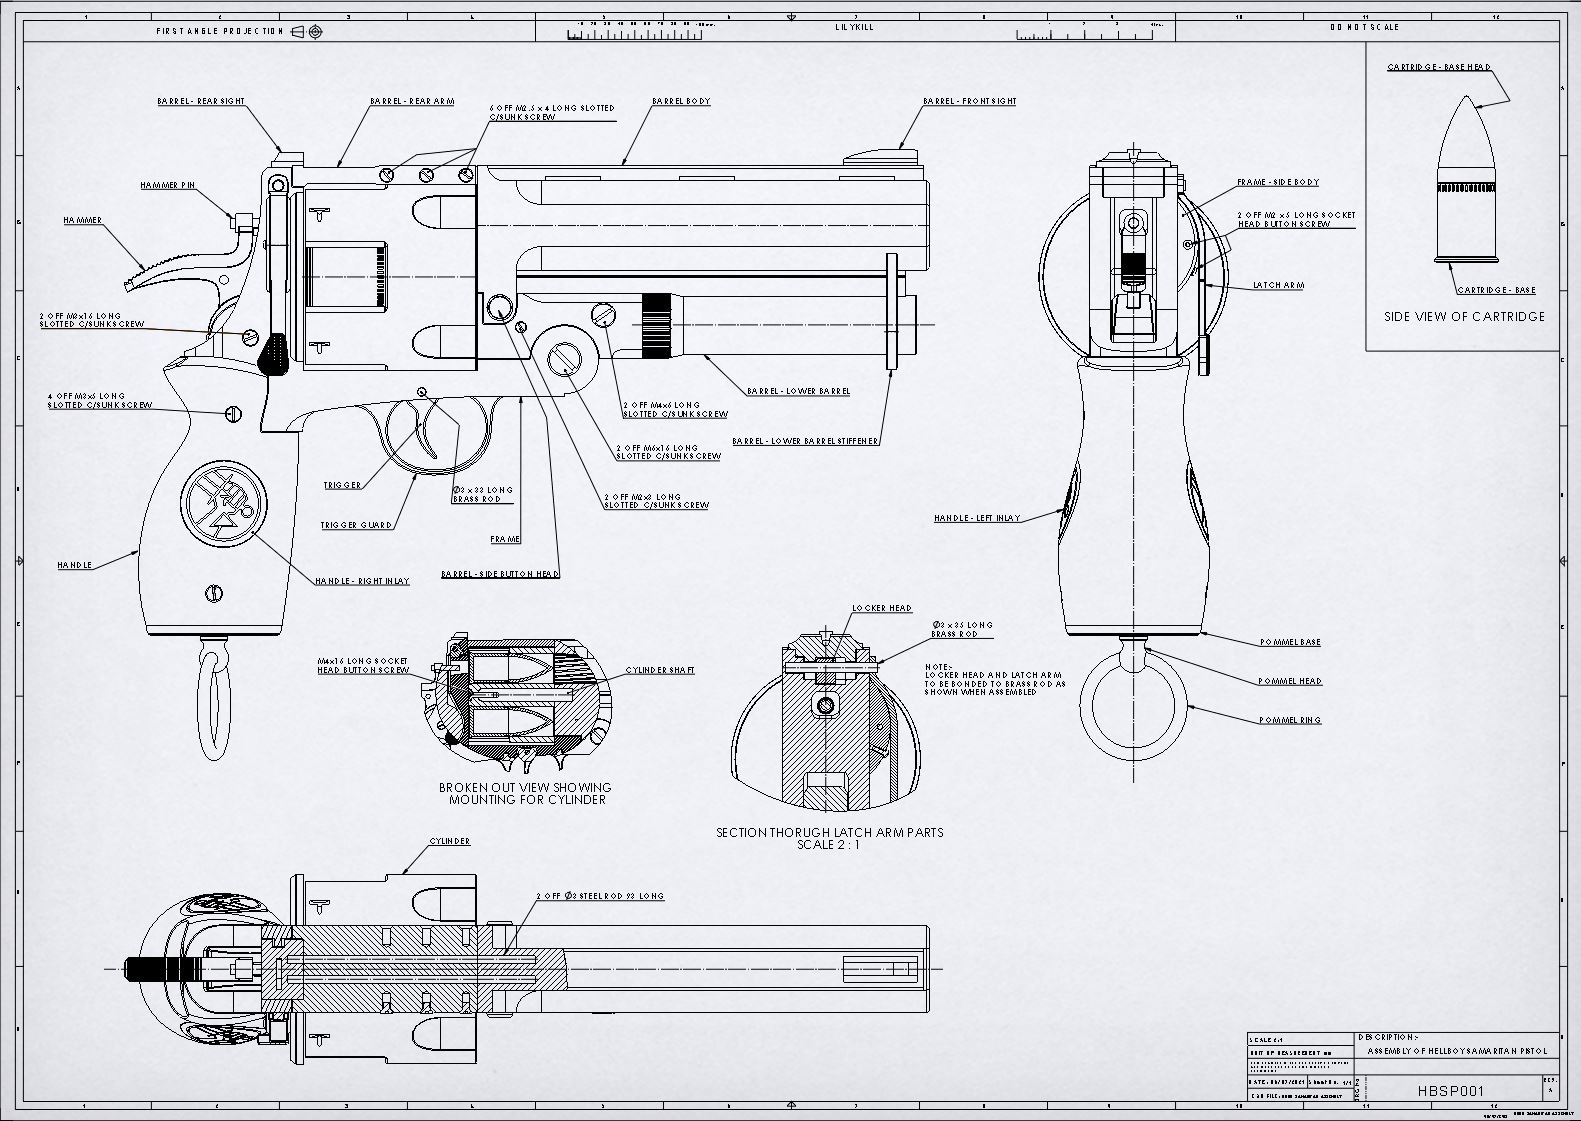Select the 'BARREL - SIDE BUTTON HEAD' label
Viewport: 1581px width, 1121px height.
(500, 574)
